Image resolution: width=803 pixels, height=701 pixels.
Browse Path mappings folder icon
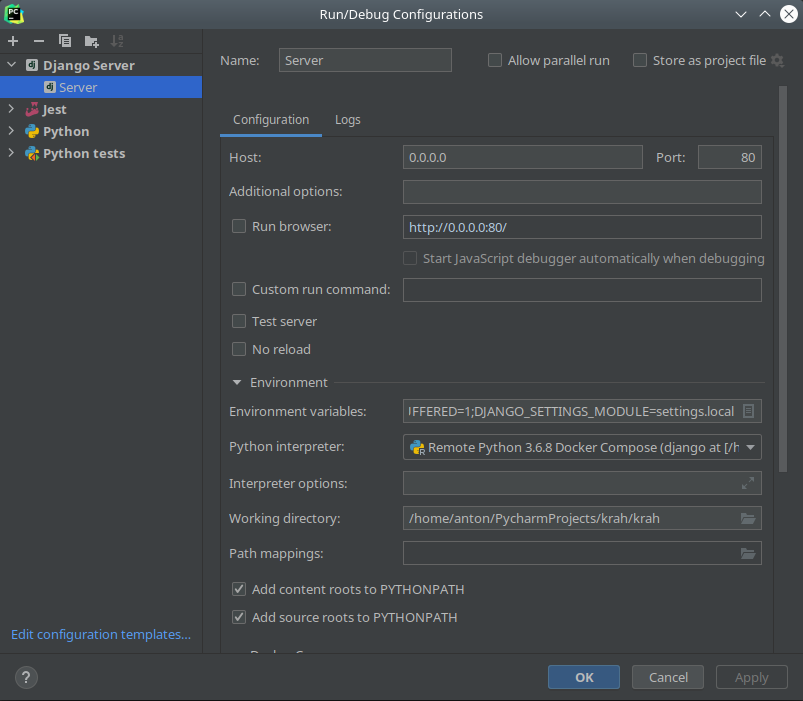coord(748,554)
